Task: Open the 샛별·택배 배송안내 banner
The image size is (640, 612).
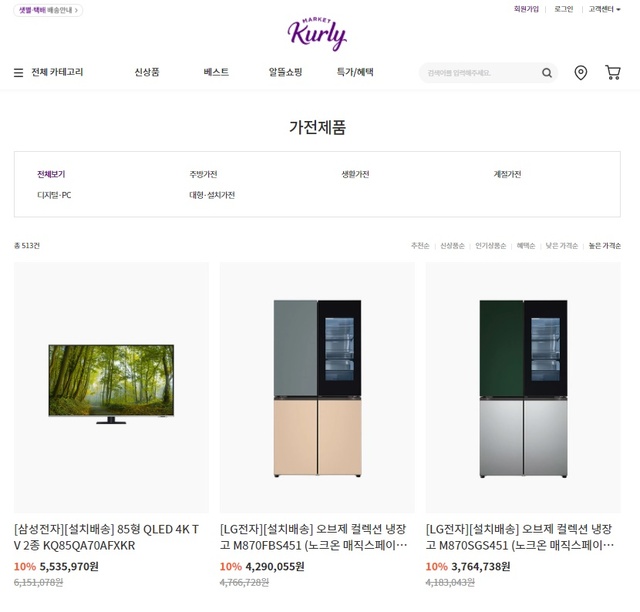Action: pos(48,10)
